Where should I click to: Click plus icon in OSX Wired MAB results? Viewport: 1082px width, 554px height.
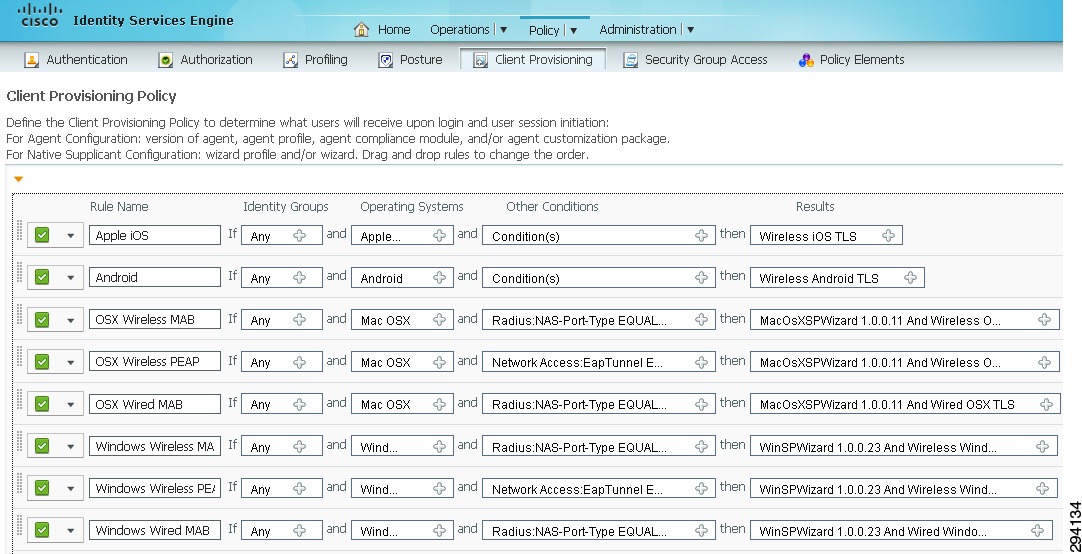pyautogui.click(x=1046, y=404)
